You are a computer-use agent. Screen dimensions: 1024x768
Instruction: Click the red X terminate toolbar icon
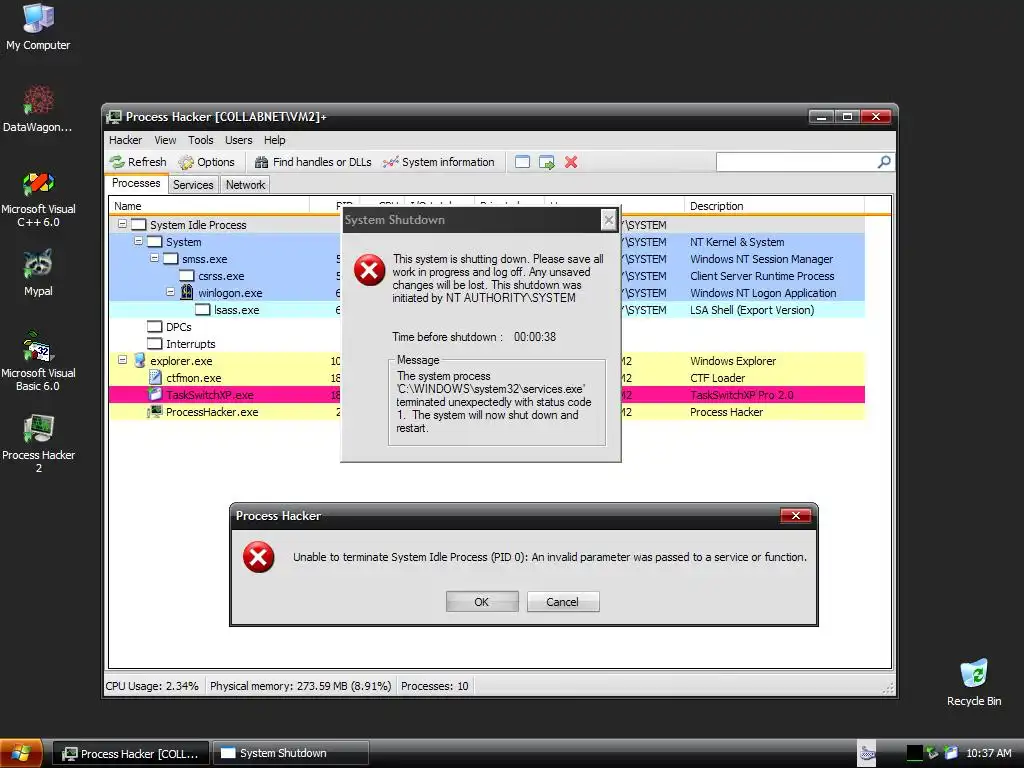coord(571,162)
